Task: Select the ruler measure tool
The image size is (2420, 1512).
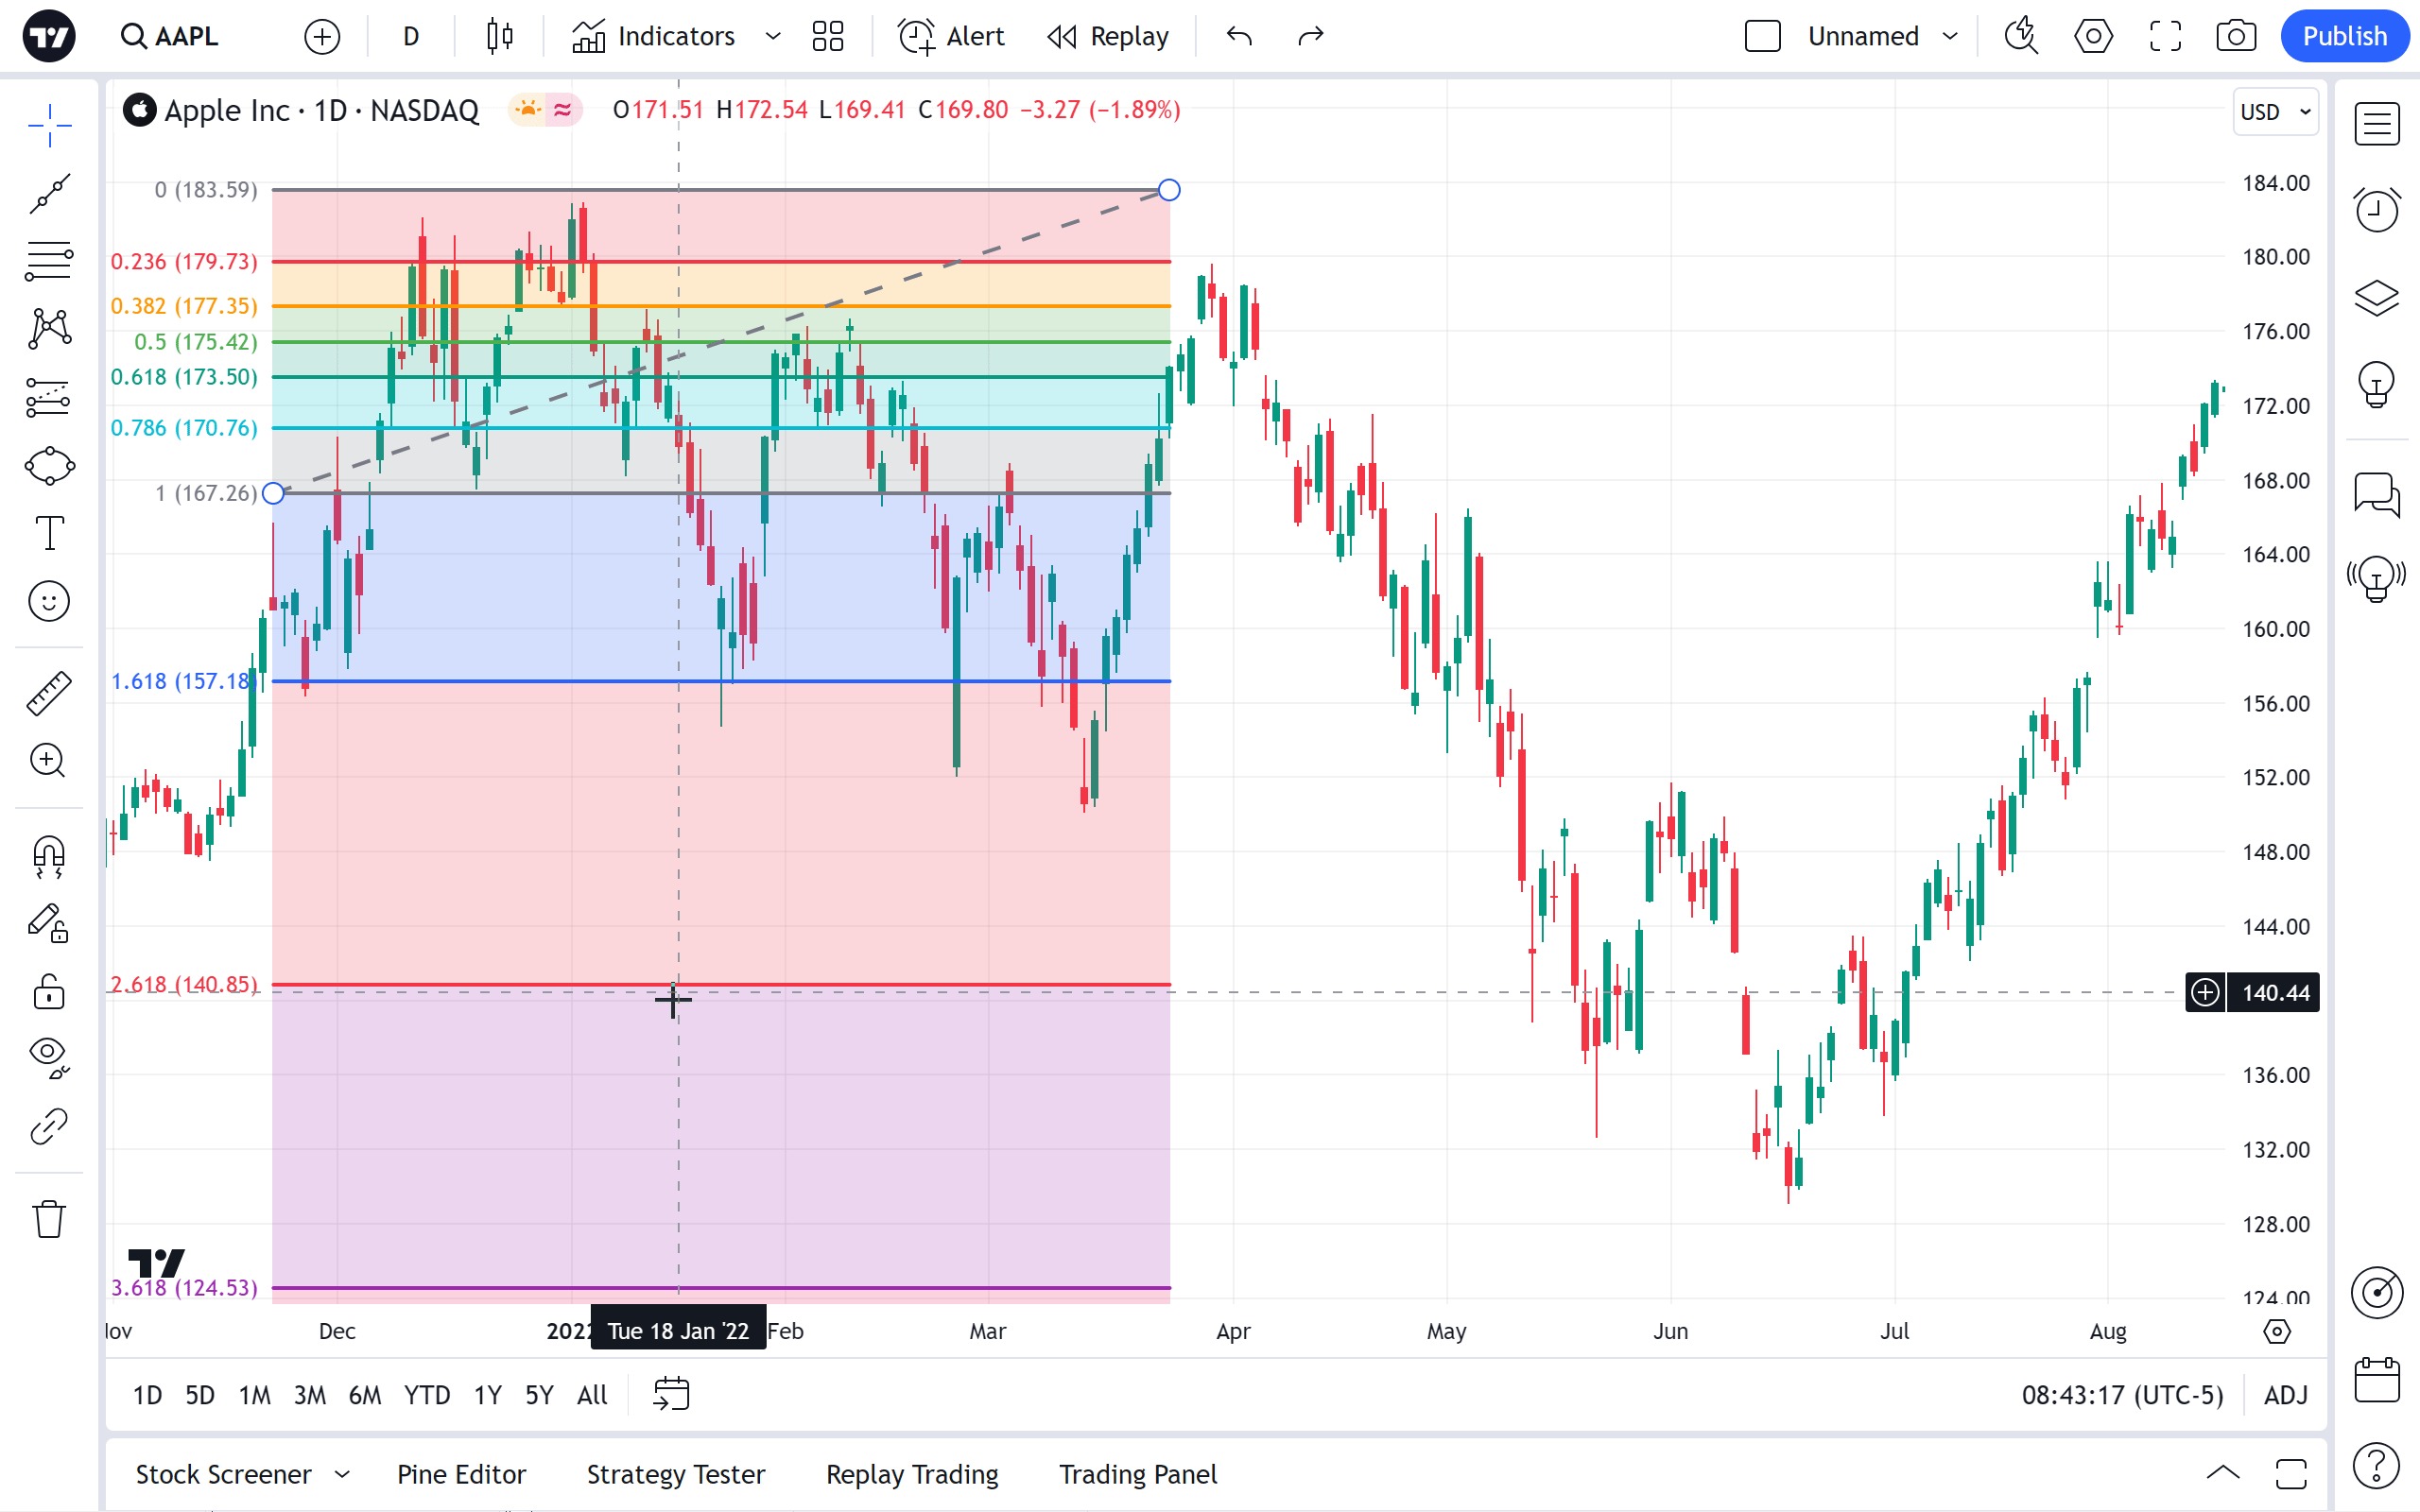Action: [49, 693]
